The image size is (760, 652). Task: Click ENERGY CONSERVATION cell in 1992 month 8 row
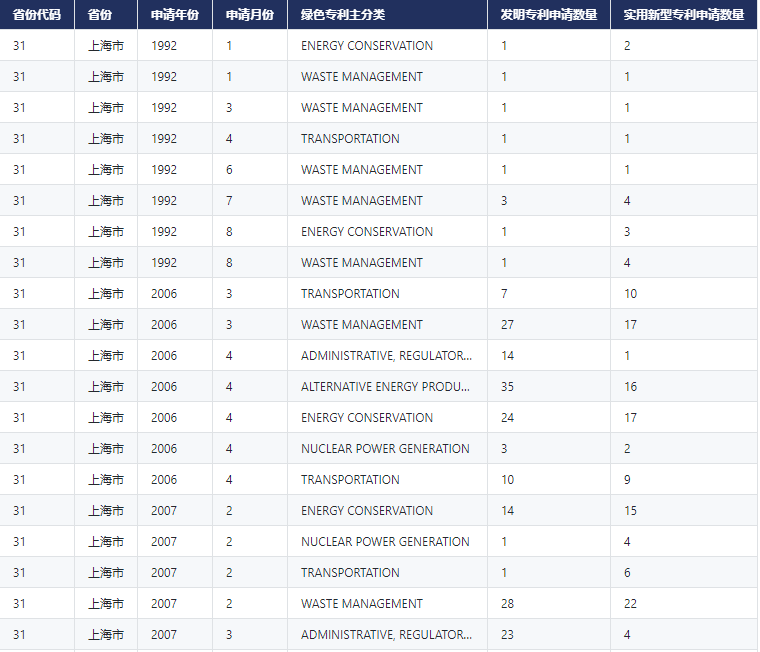pyautogui.click(x=387, y=232)
